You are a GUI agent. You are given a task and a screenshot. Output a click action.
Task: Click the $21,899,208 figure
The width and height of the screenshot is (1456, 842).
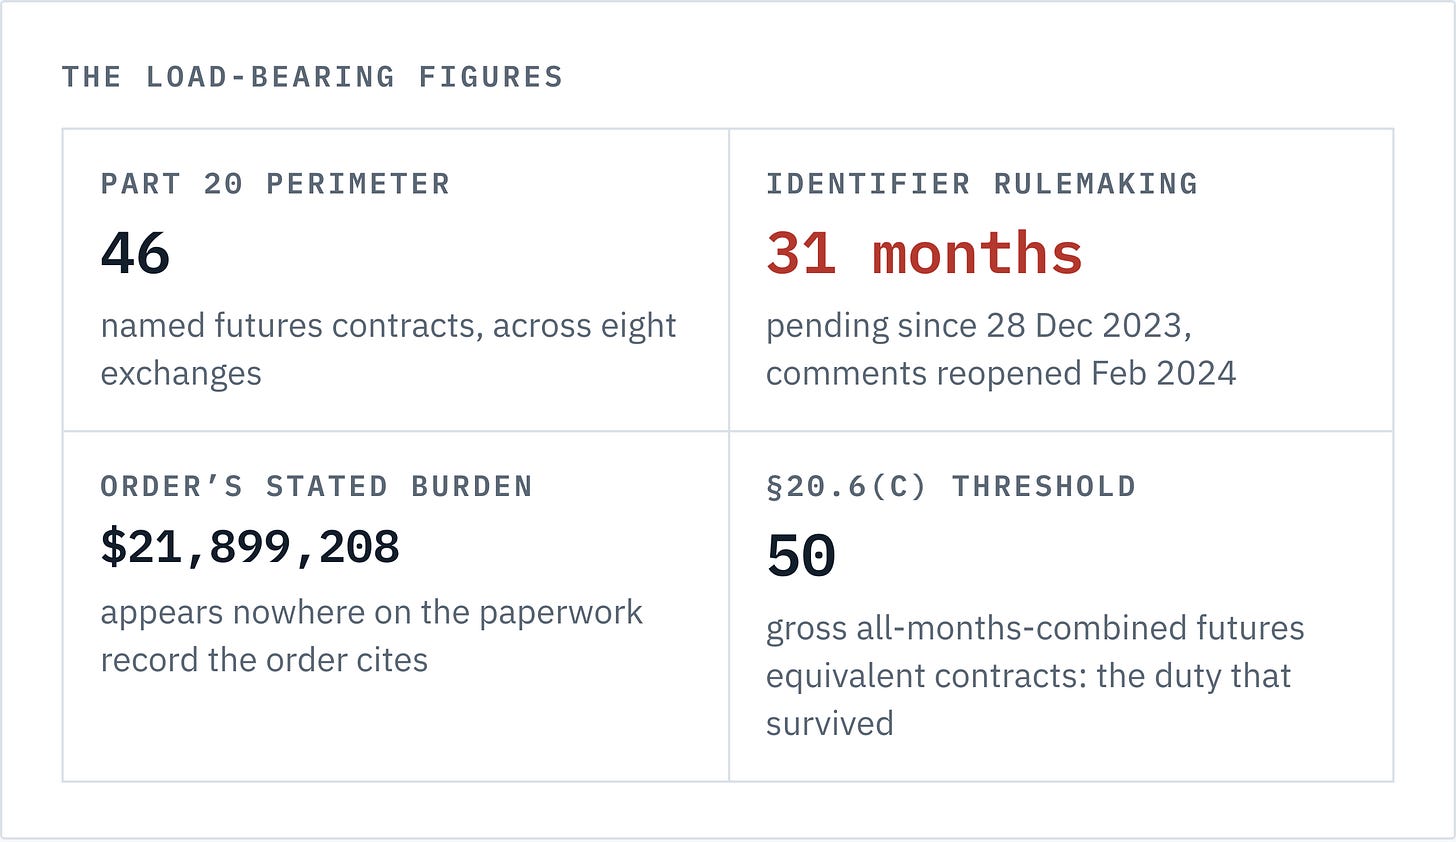tap(250, 547)
